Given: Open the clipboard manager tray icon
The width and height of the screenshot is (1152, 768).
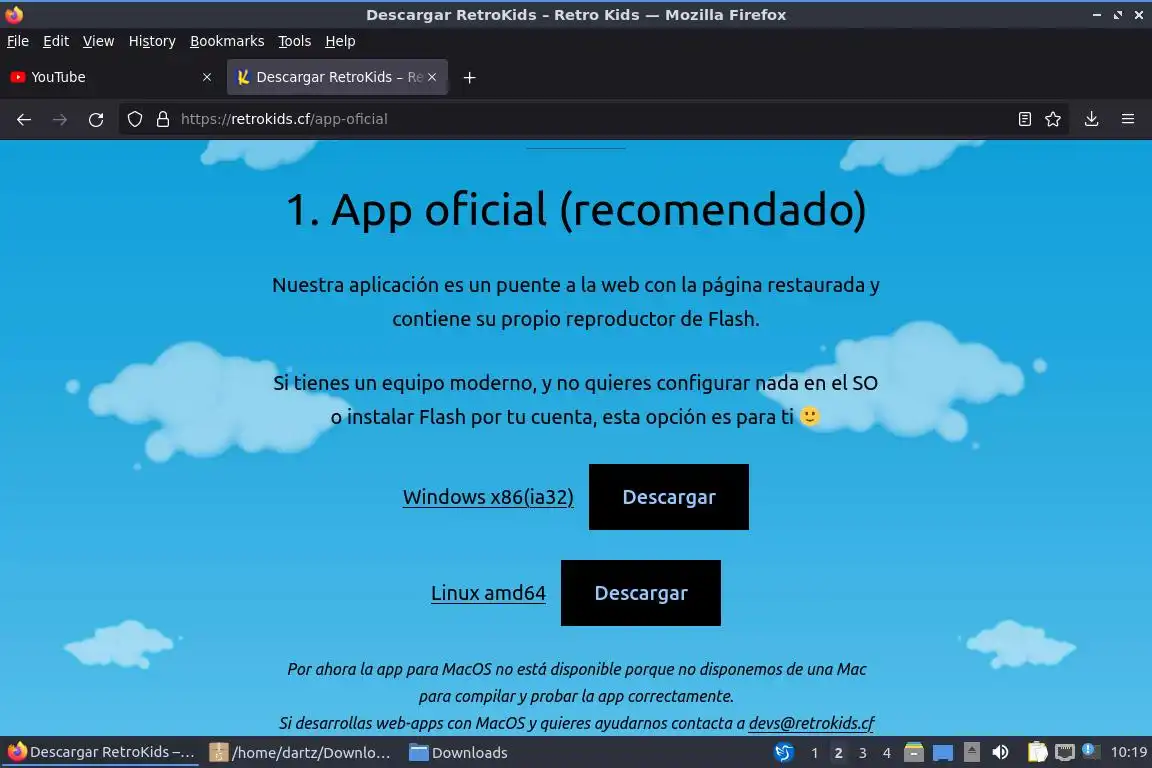Looking at the screenshot, I should point(1037,753).
